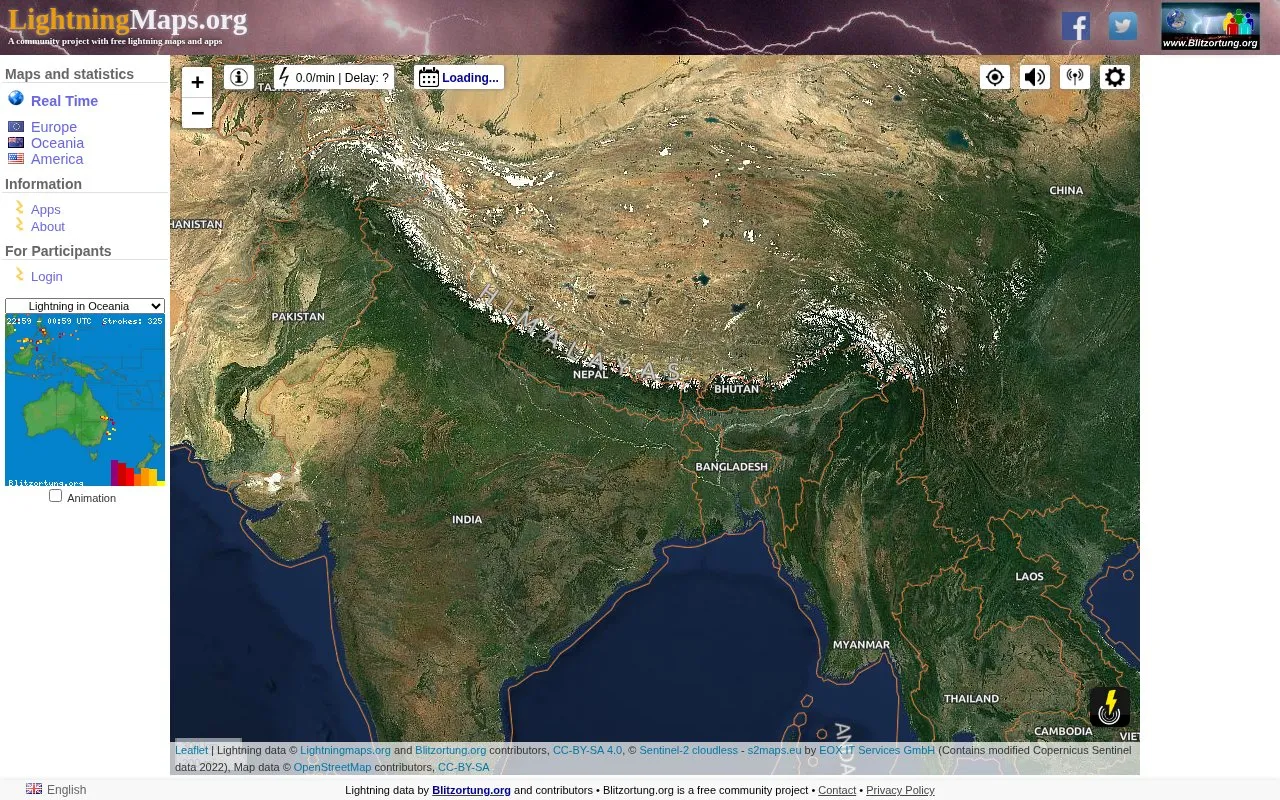Click the Oceania flag icon
The width and height of the screenshot is (1280, 800).
tap(16, 143)
